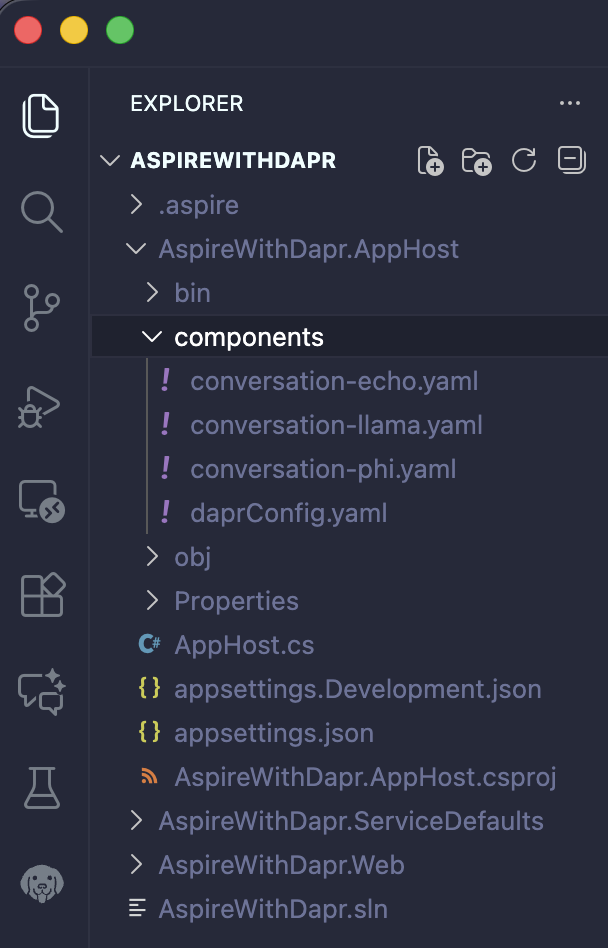Refresh the explorer tree

coord(524,160)
